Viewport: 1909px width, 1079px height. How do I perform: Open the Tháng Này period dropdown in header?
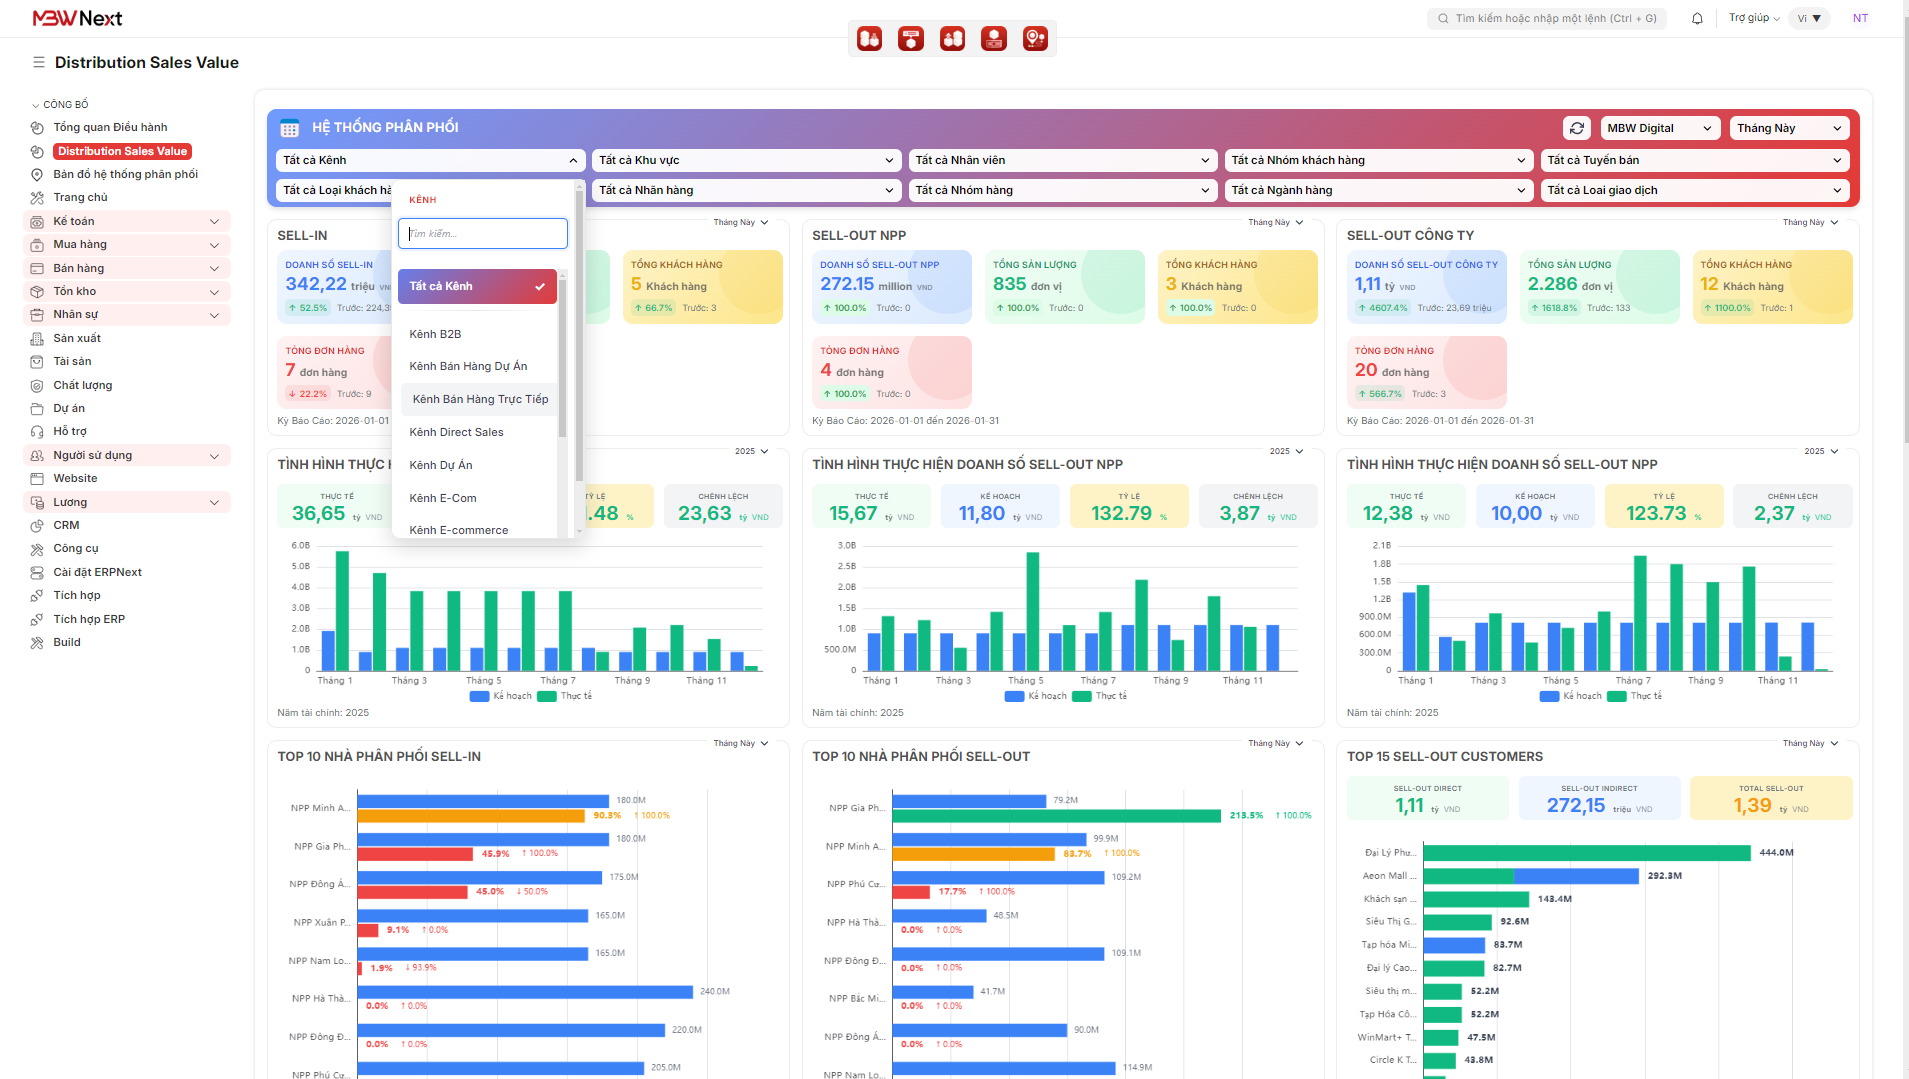point(1788,128)
